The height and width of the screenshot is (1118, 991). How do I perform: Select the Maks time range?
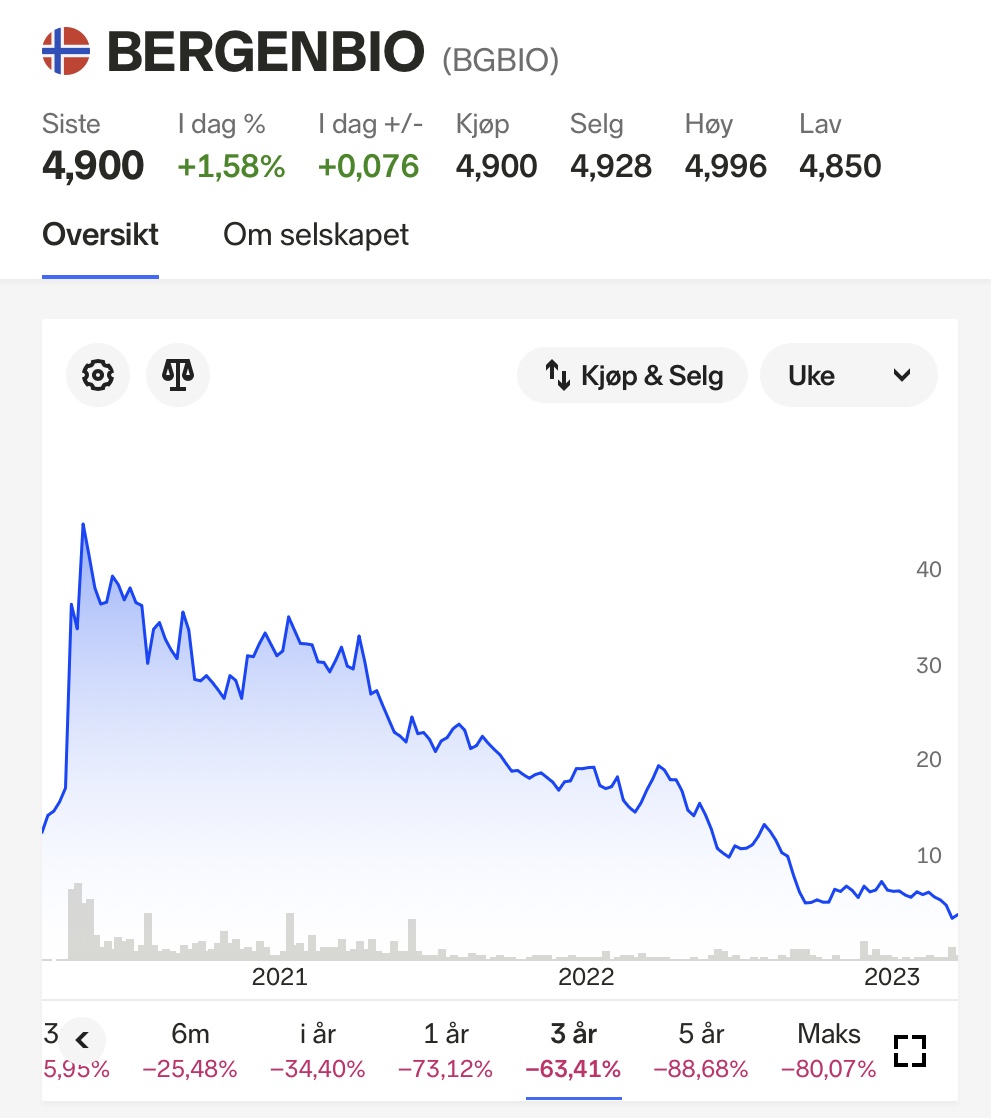click(x=828, y=1050)
